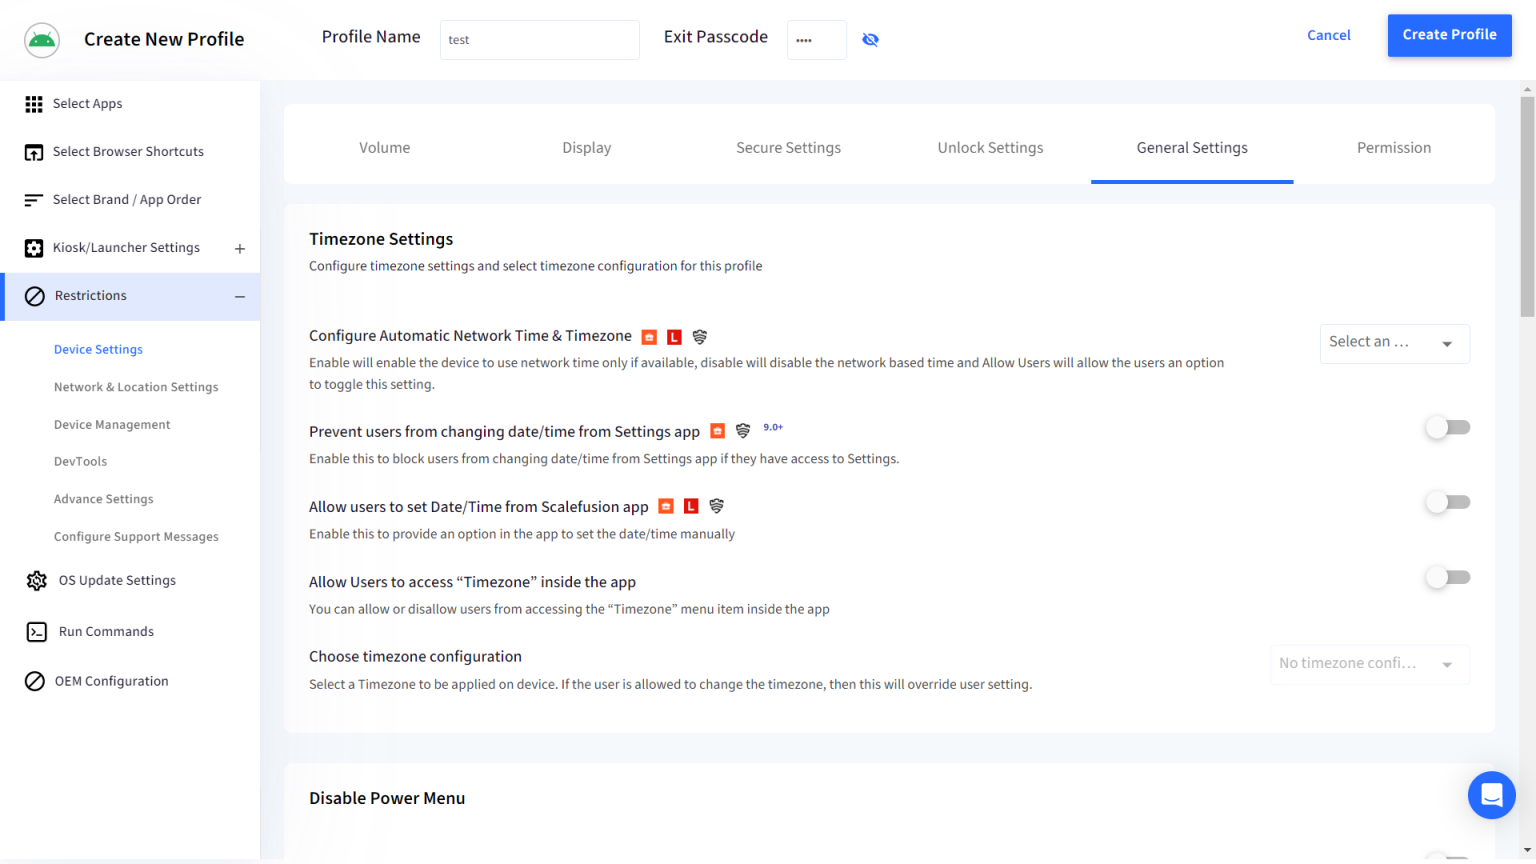1536x864 pixels.
Task: Enable preventing users from changing date/time
Action: coord(1447,427)
